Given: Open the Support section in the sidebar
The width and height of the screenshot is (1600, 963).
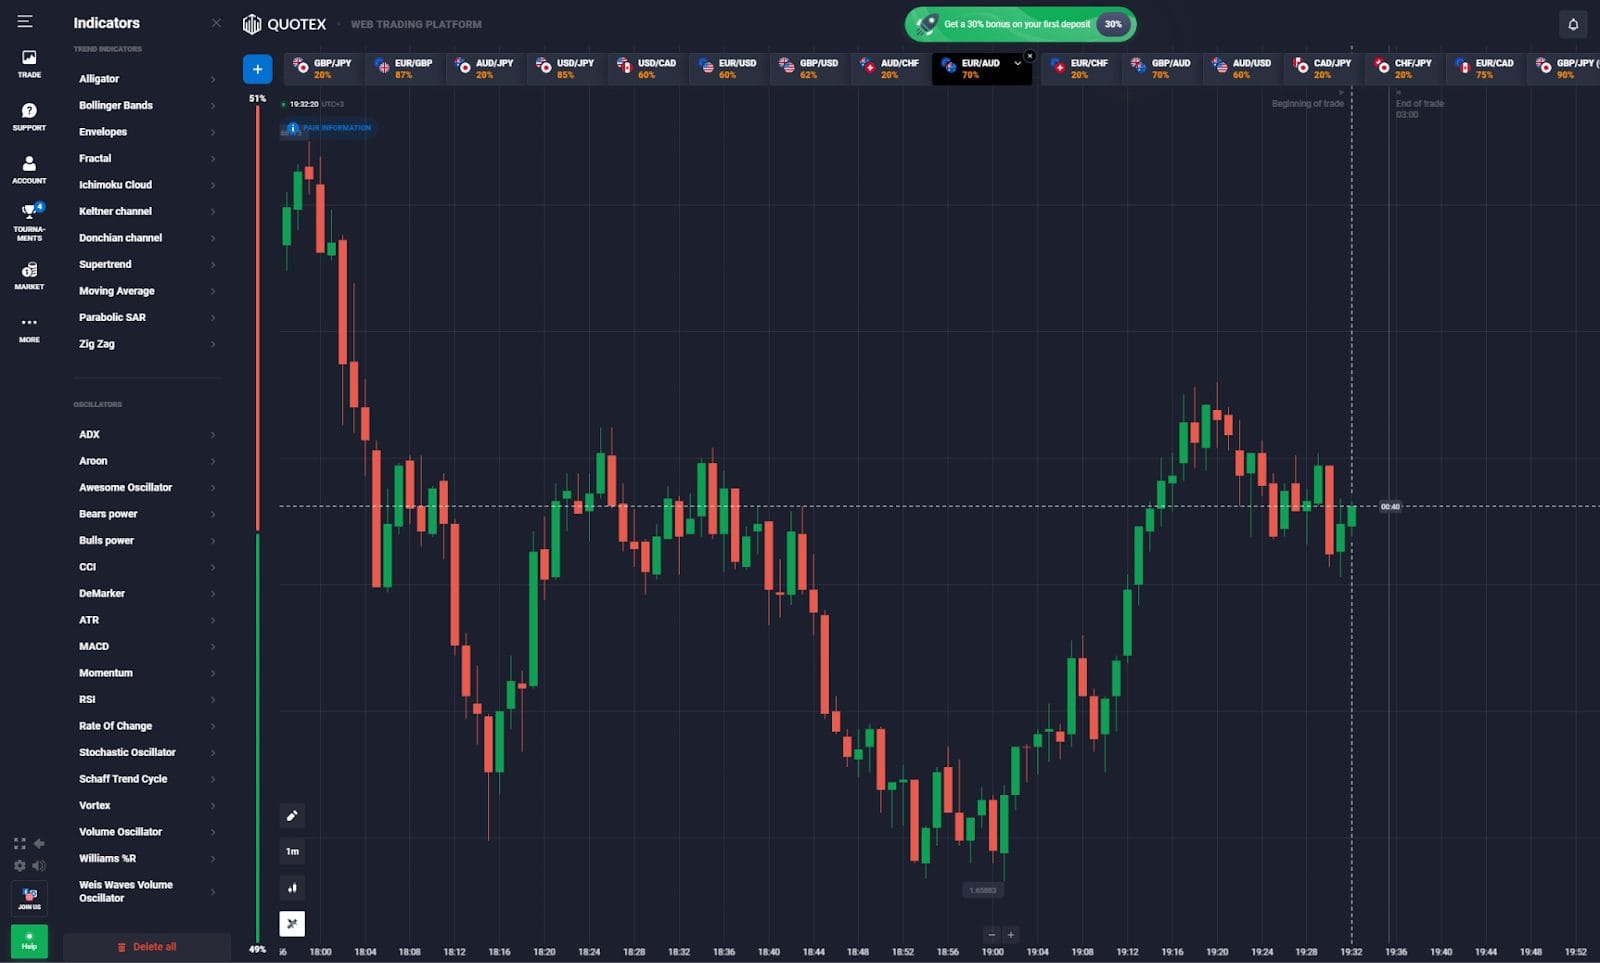Looking at the screenshot, I should [x=29, y=116].
